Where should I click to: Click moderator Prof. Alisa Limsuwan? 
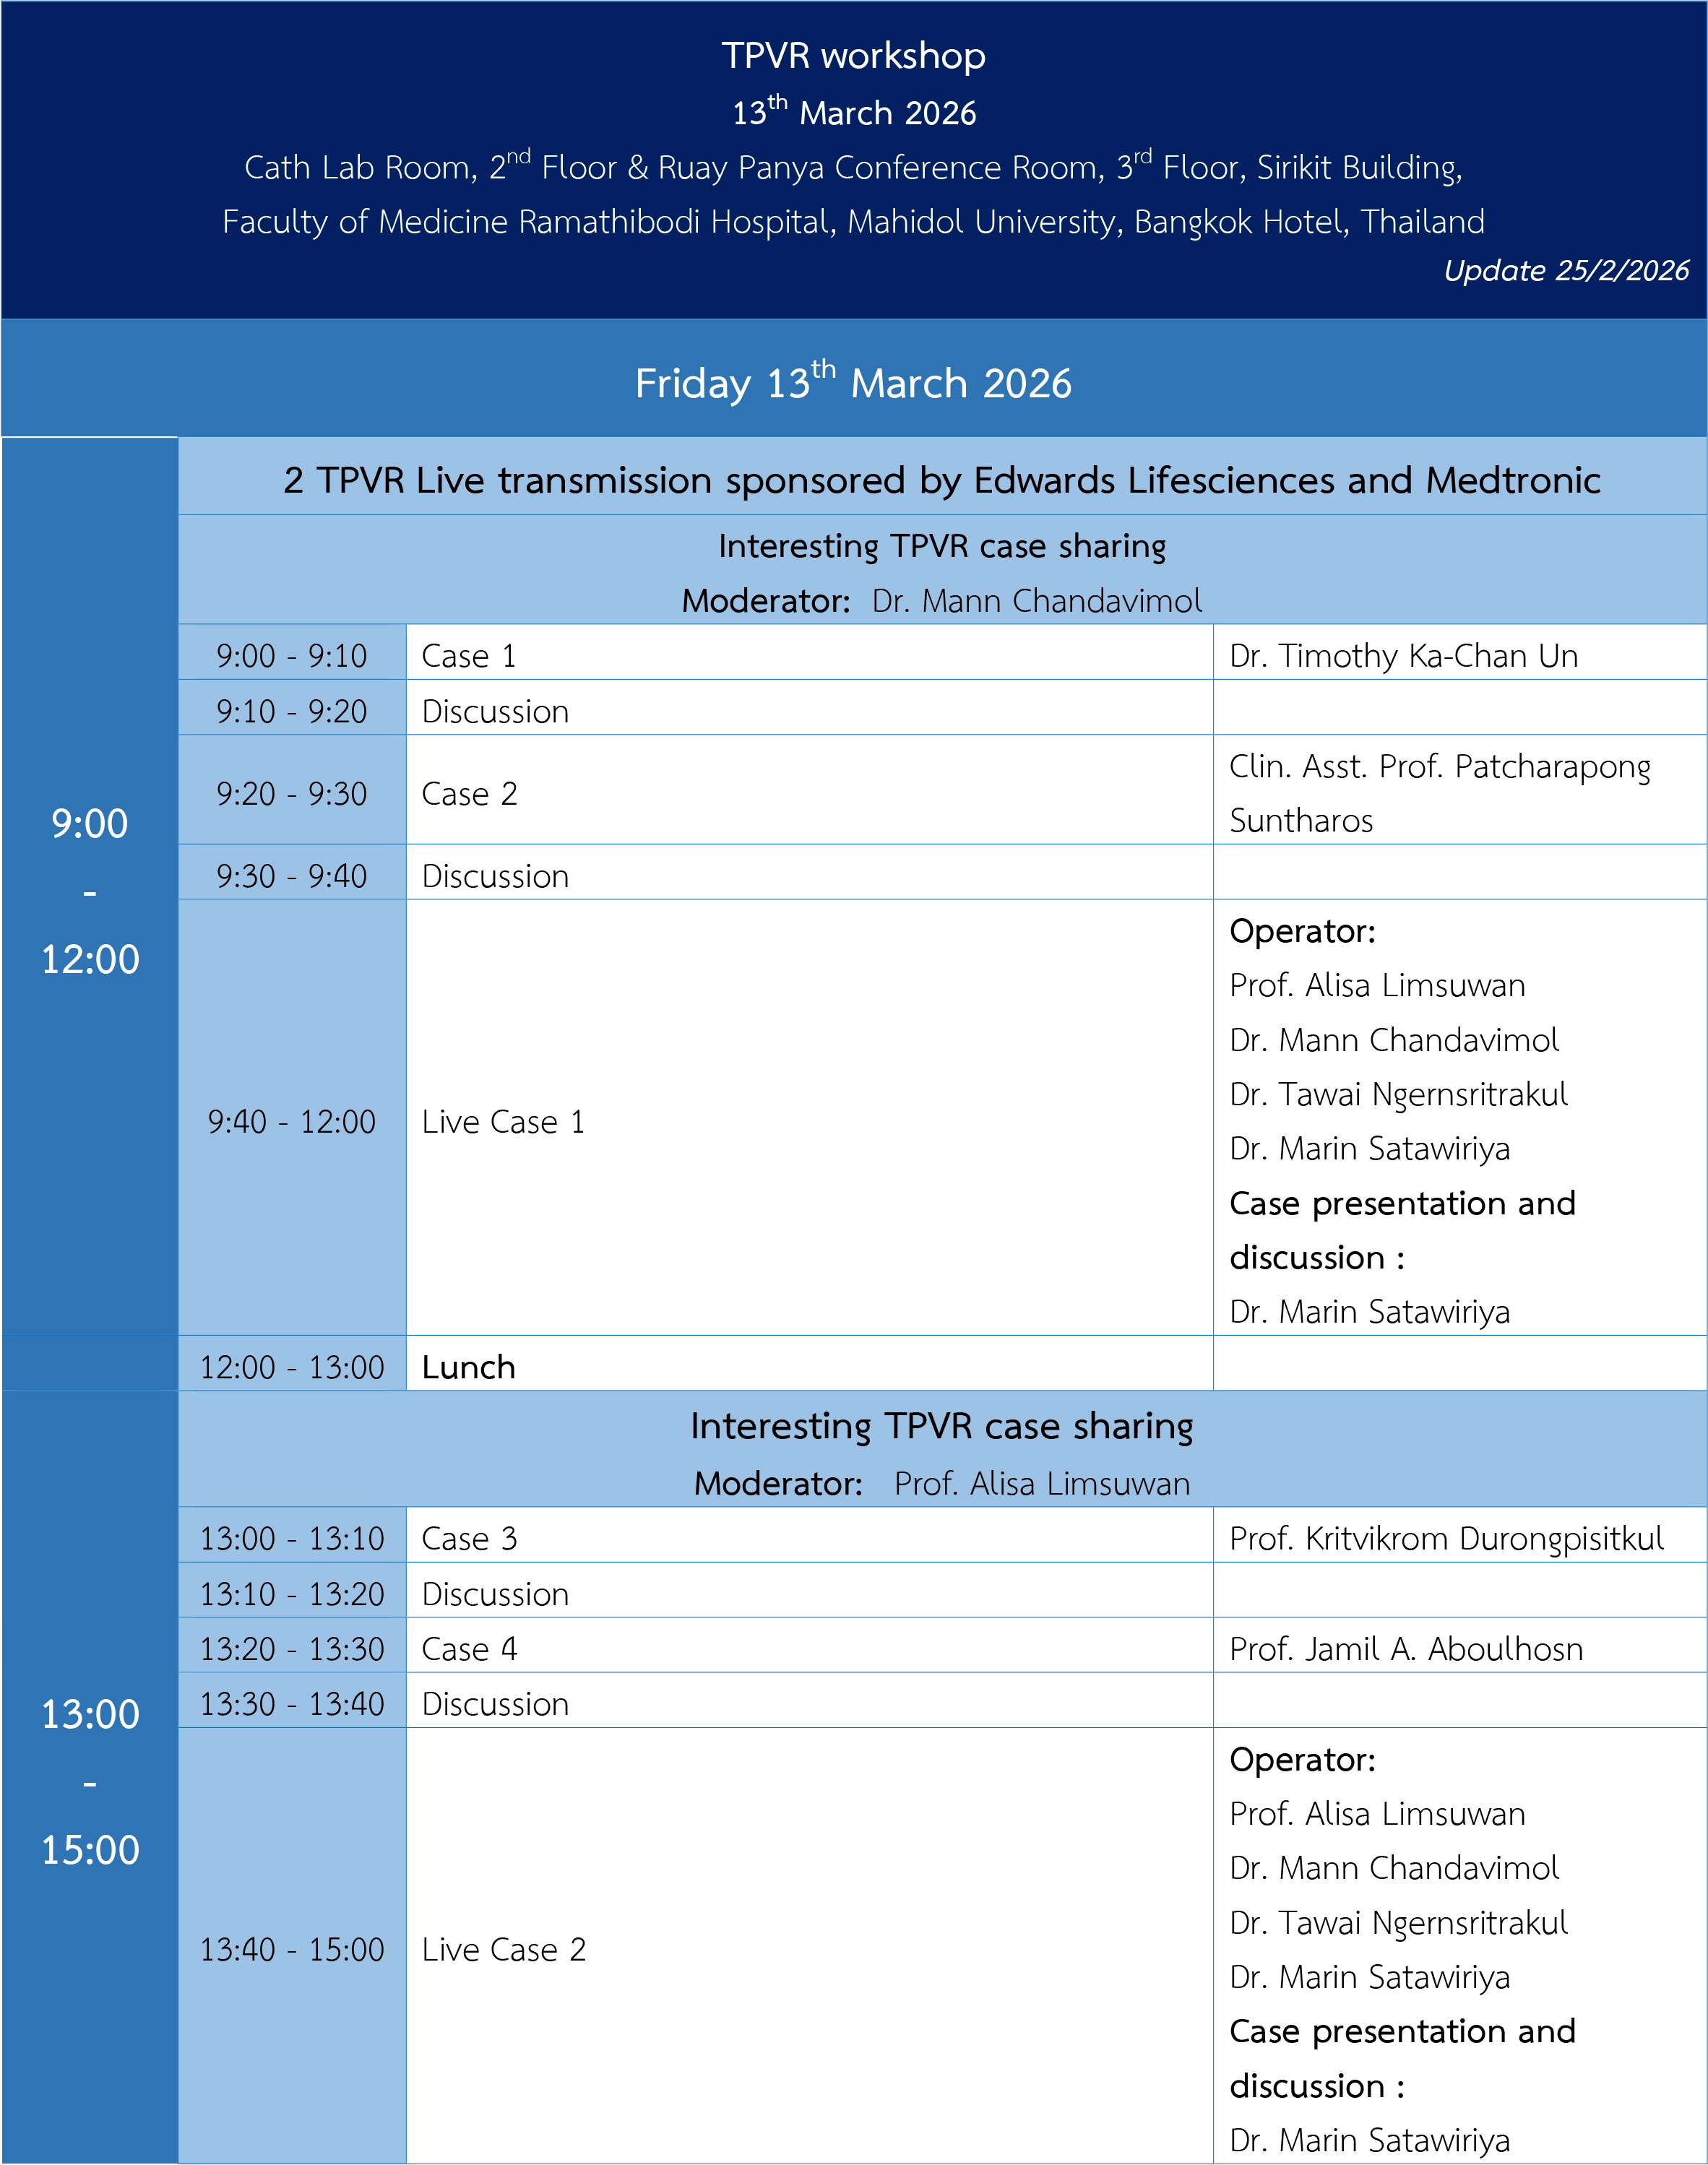(x=1041, y=1484)
